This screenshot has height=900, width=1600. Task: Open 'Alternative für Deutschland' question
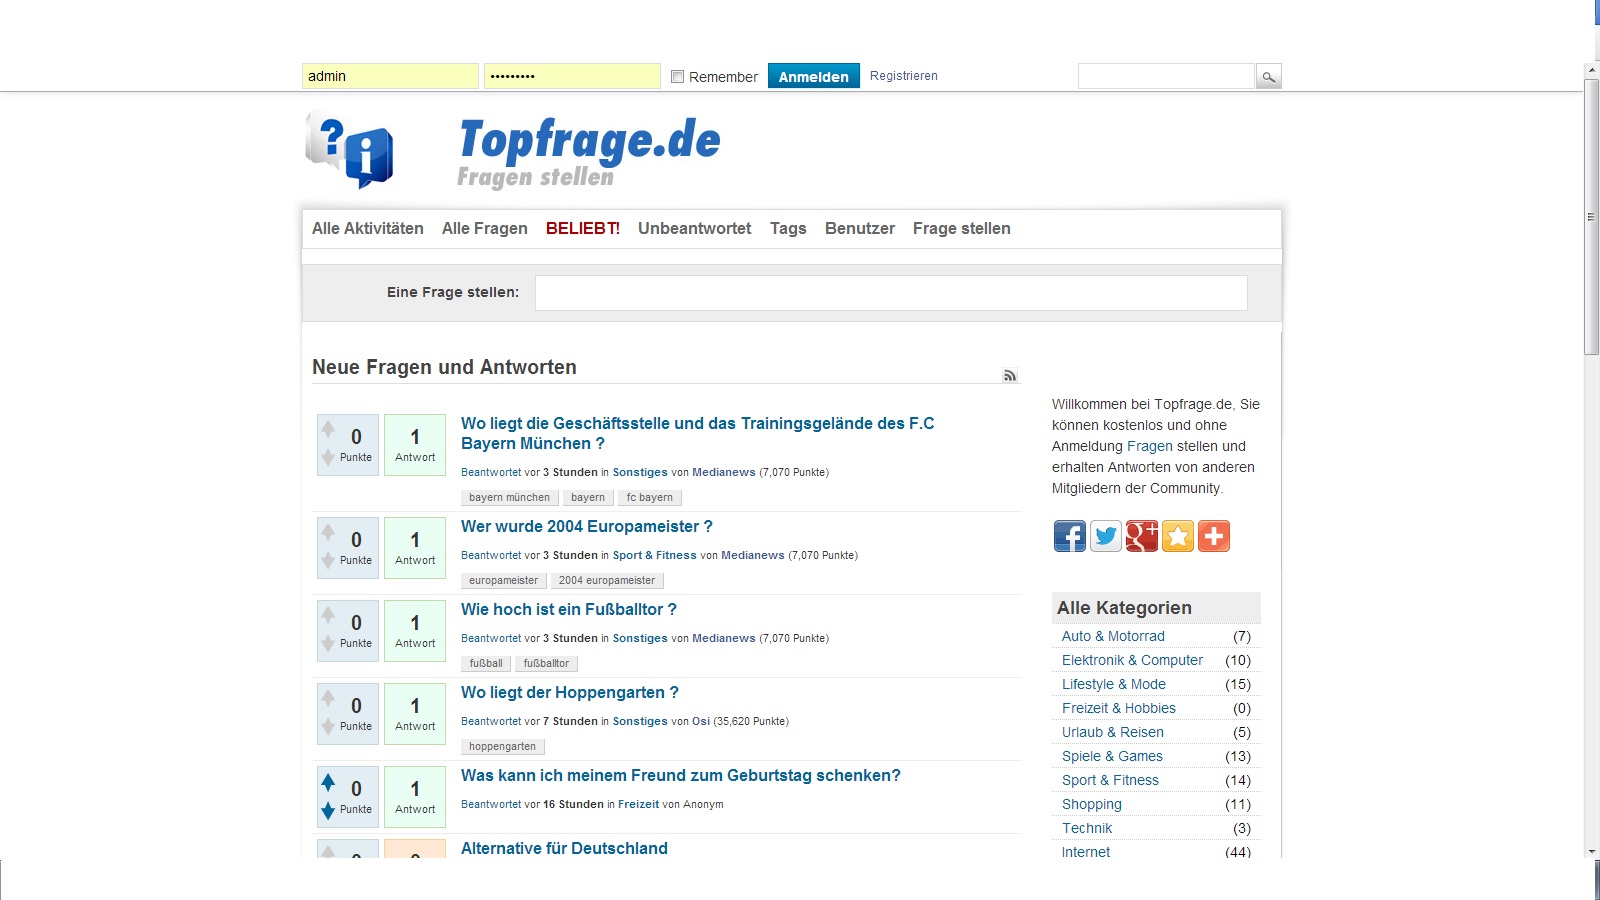click(564, 848)
